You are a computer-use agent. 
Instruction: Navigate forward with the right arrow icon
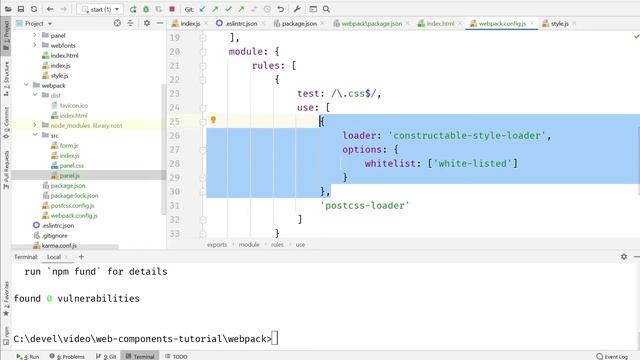pos(63,9)
